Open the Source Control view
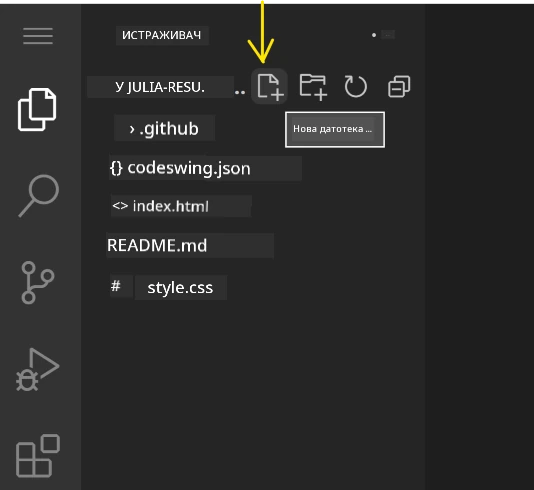Screen dimensions: 534x490 click(x=37, y=283)
